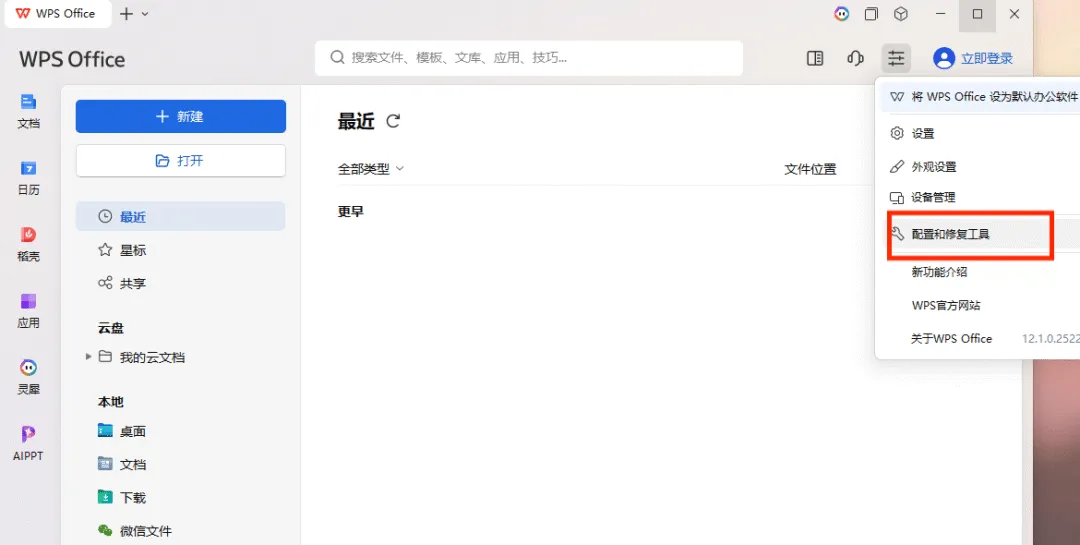Click the 文件位置 column header
The image size is (1080, 545).
(x=810, y=169)
